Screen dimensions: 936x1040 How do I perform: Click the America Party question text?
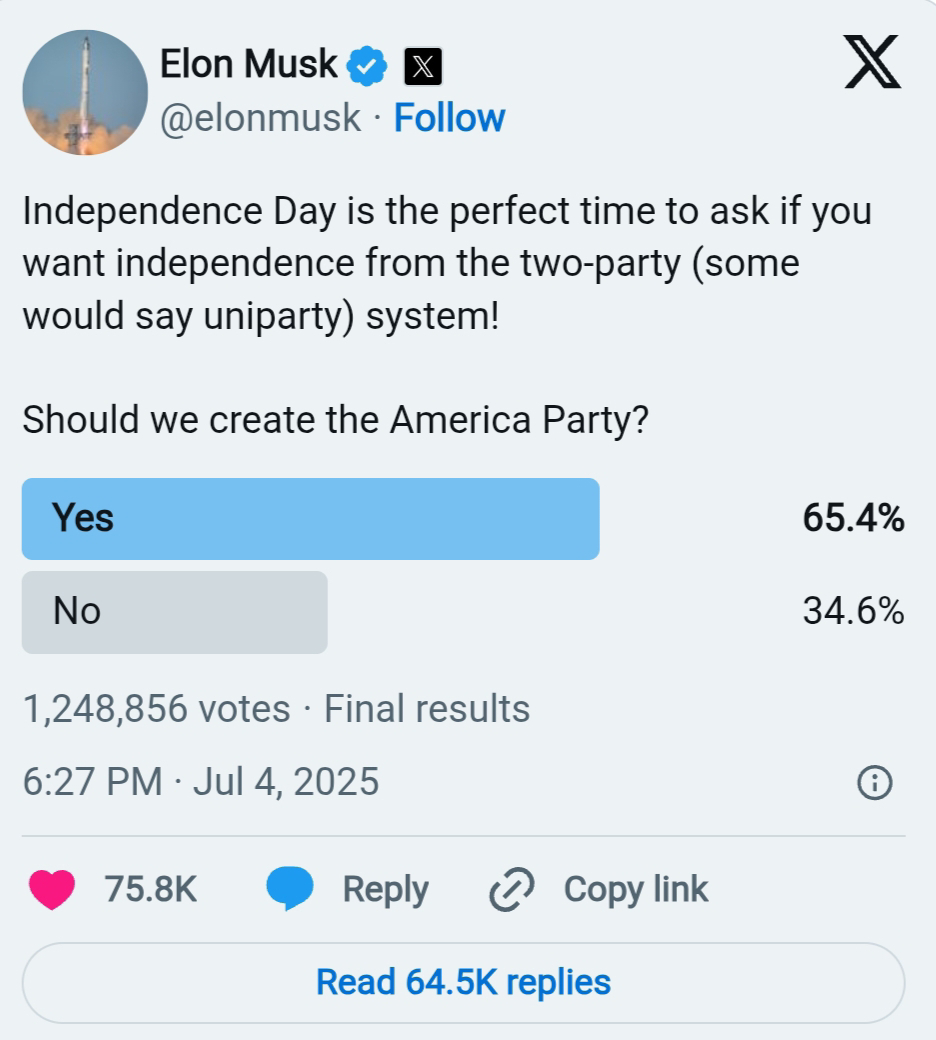(x=336, y=420)
